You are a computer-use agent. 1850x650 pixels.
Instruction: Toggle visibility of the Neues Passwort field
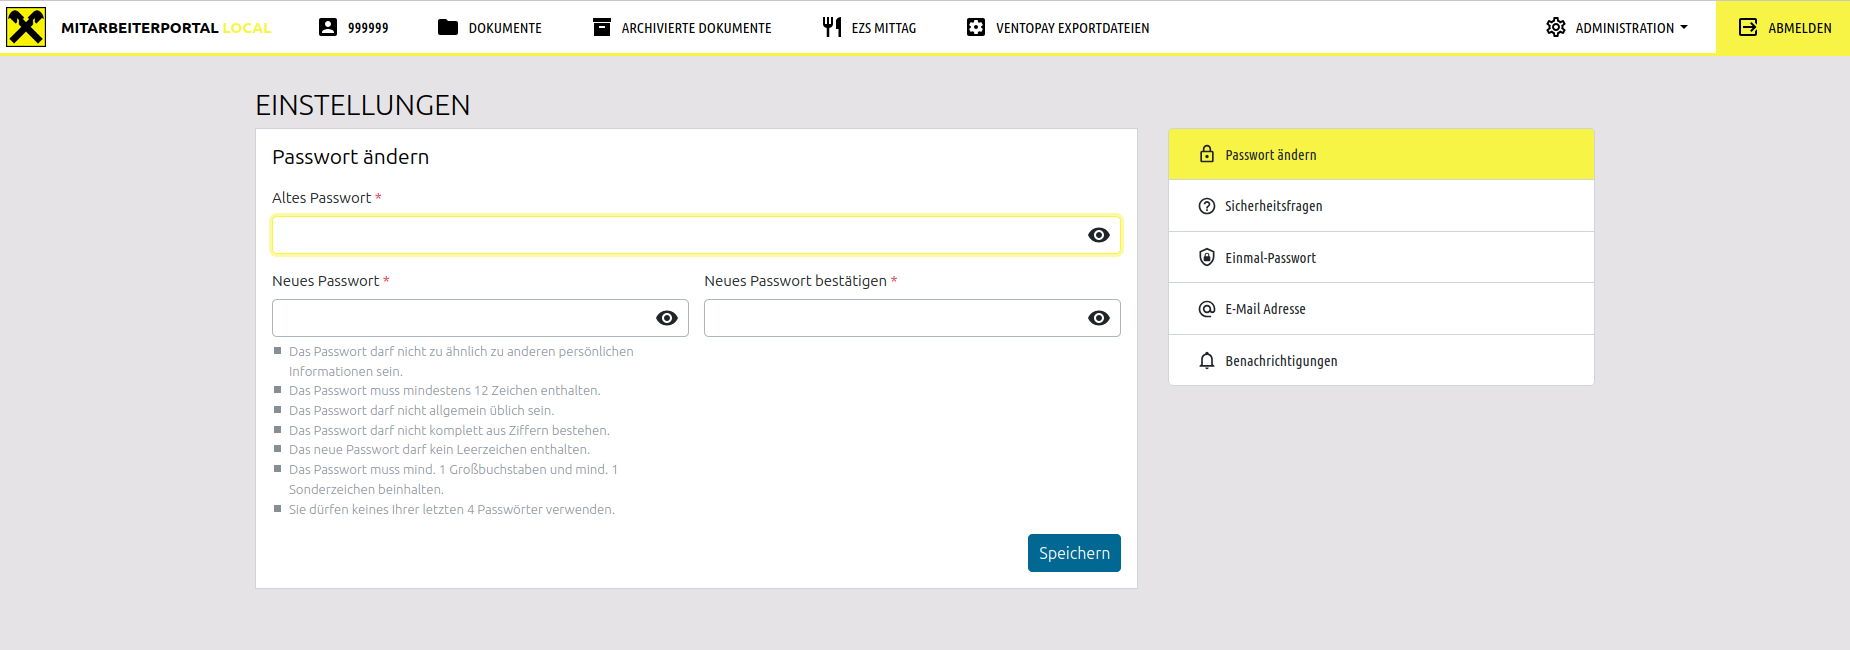click(x=666, y=318)
